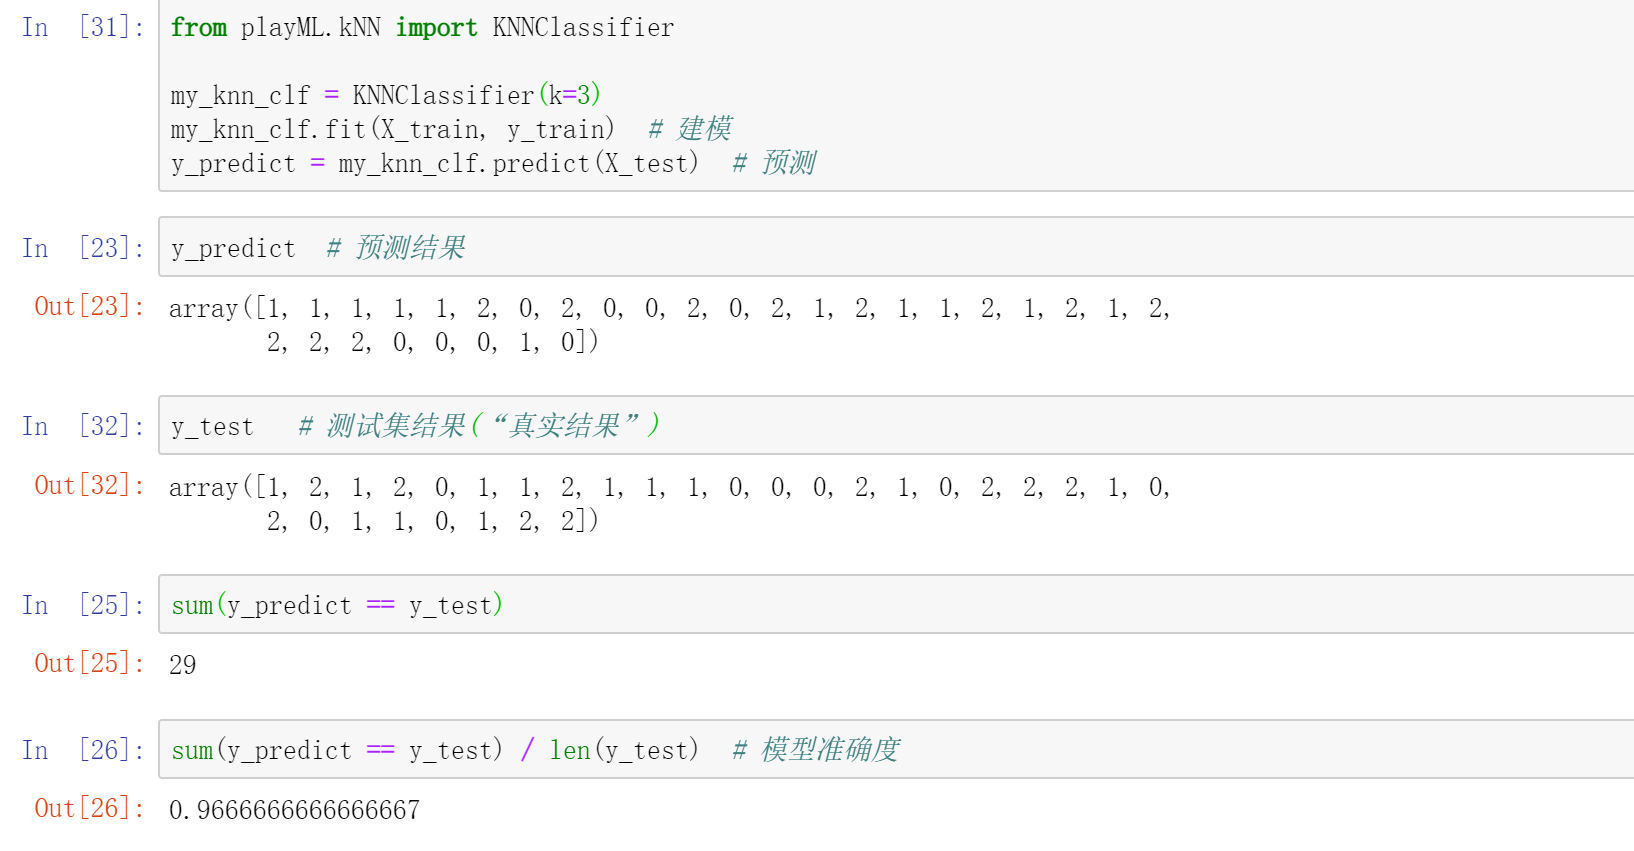Click the In [31] prompt label

(x=83, y=27)
